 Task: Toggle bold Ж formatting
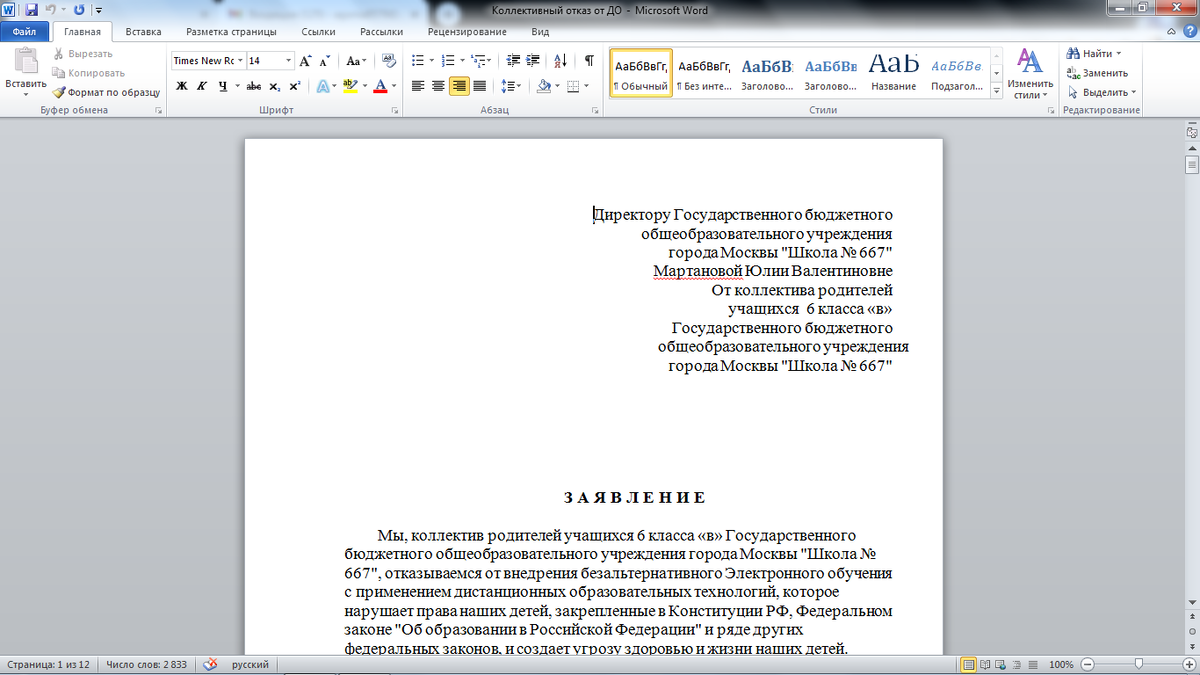click(x=181, y=86)
